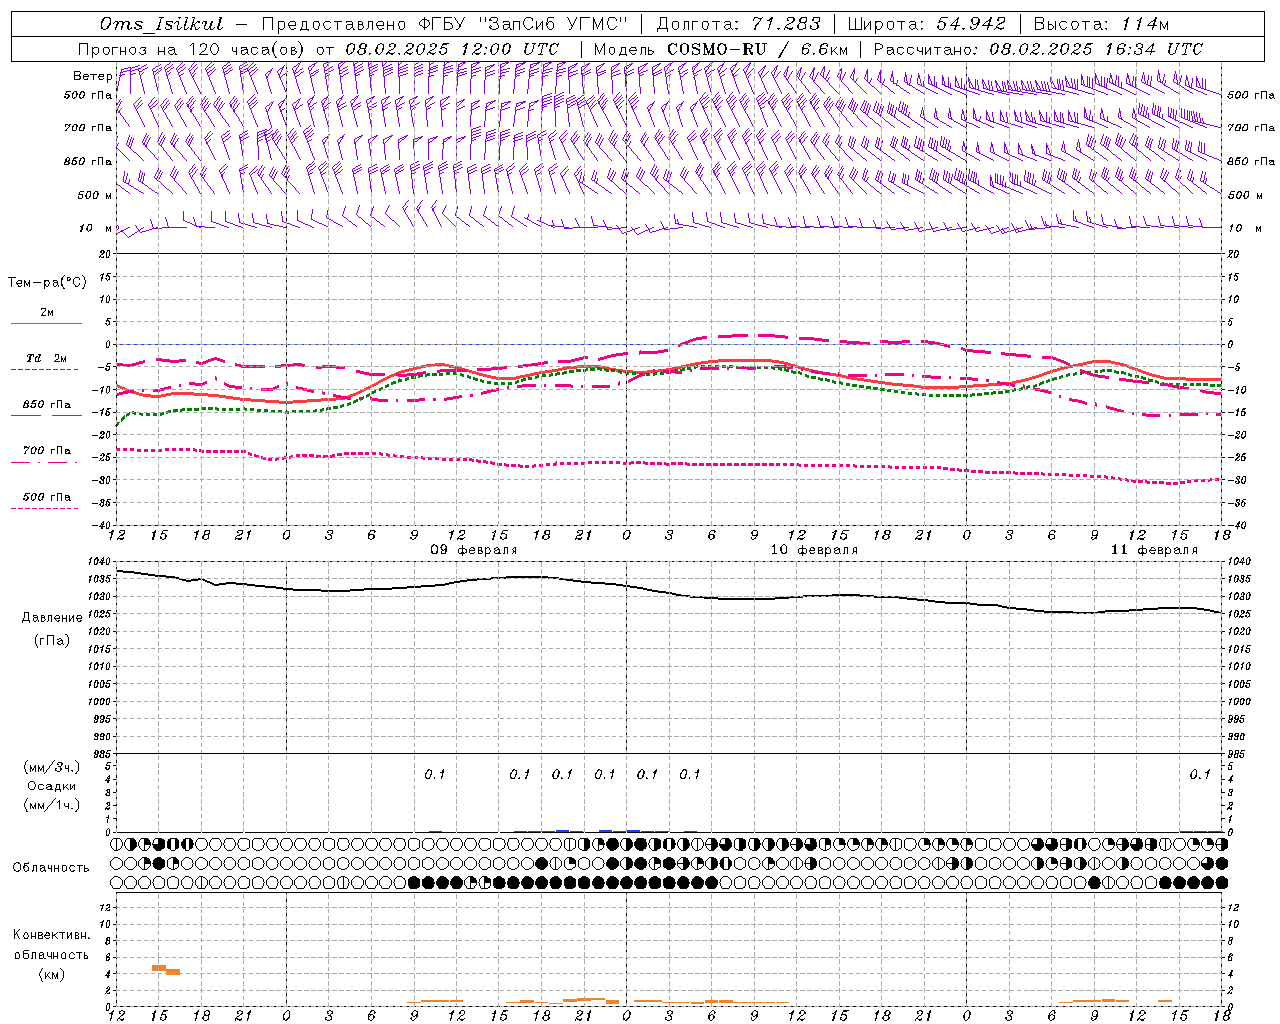Viewport: 1280px width, 1024px height.
Task: Click the station name Oms_Isilkul
Action: 161,24
